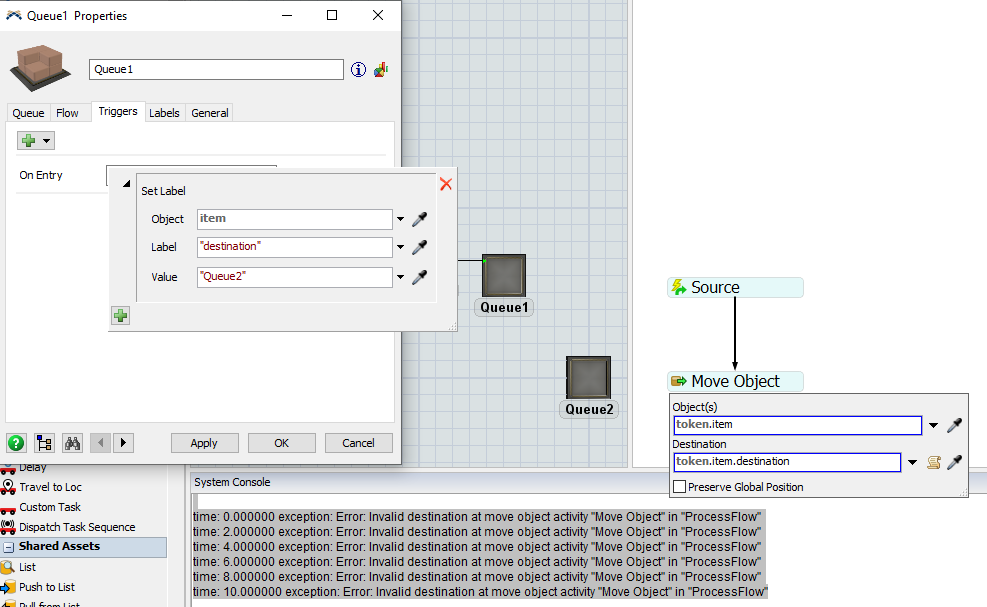Image resolution: width=987 pixels, height=607 pixels.
Task: Click the Object field containing item
Action: 295,219
